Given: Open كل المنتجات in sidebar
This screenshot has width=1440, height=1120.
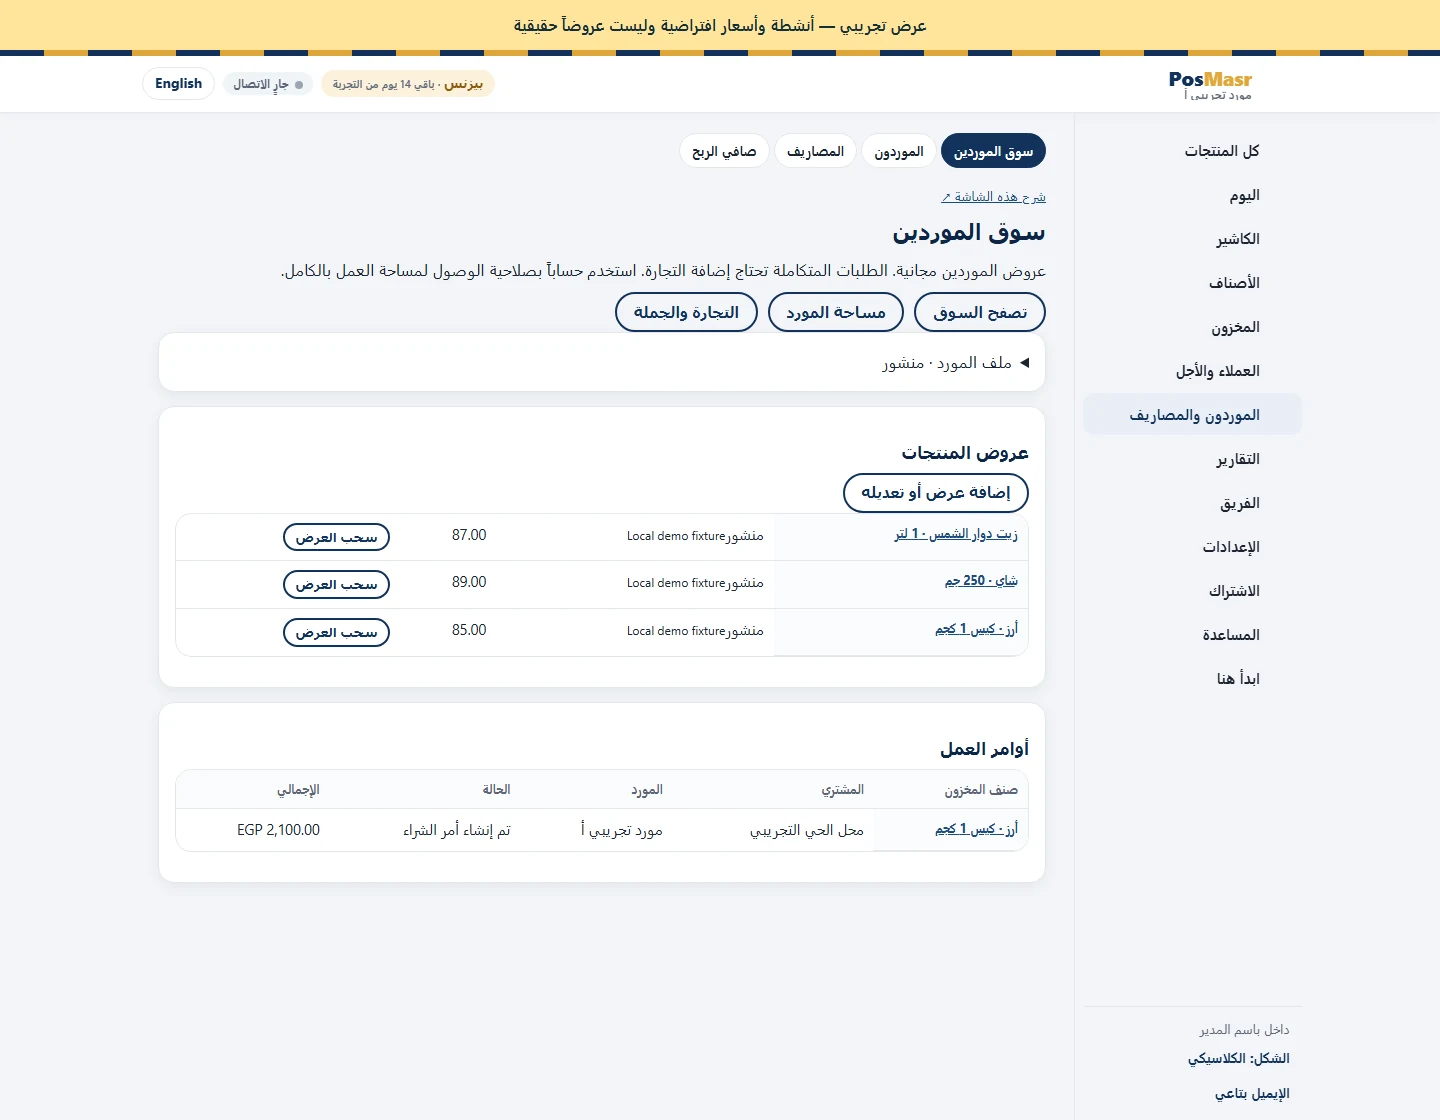Looking at the screenshot, I should [x=1192, y=151].
